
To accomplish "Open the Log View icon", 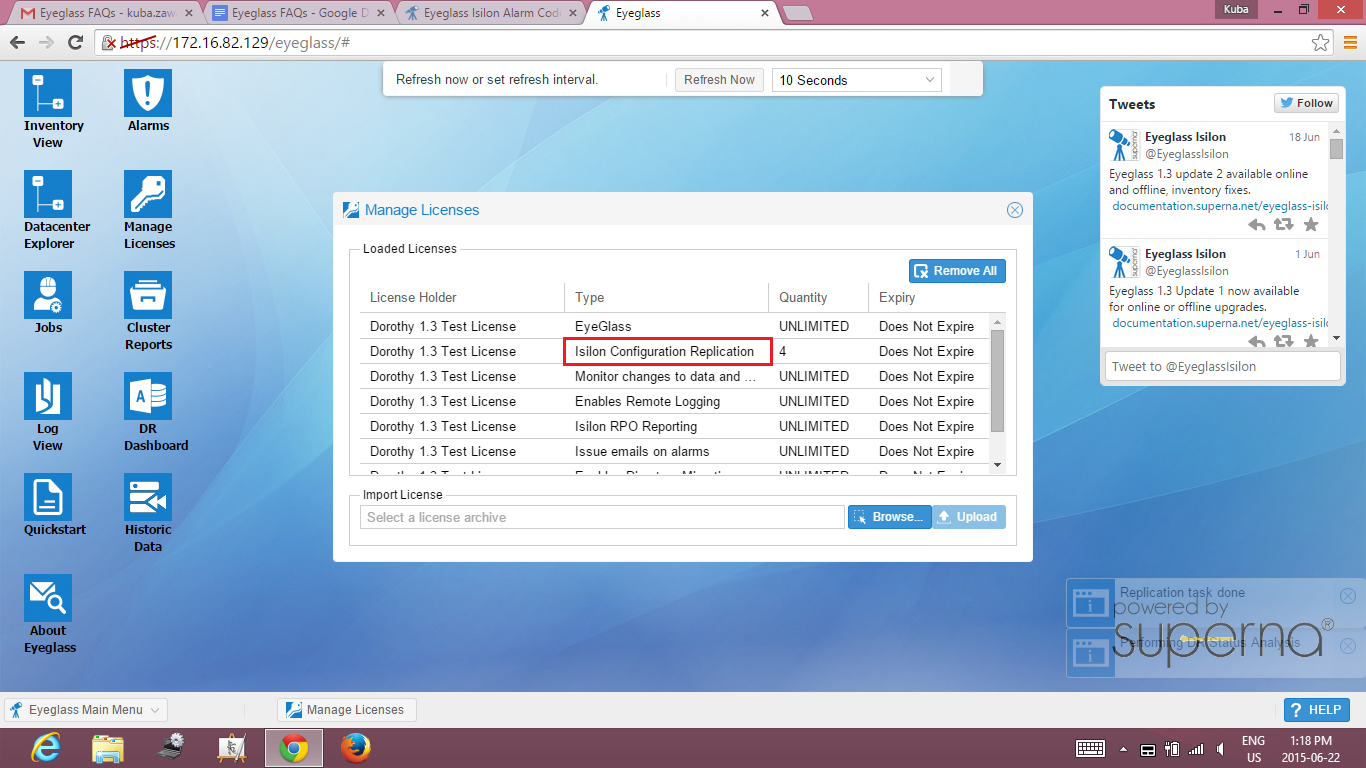I will pyautogui.click(x=48, y=396).
